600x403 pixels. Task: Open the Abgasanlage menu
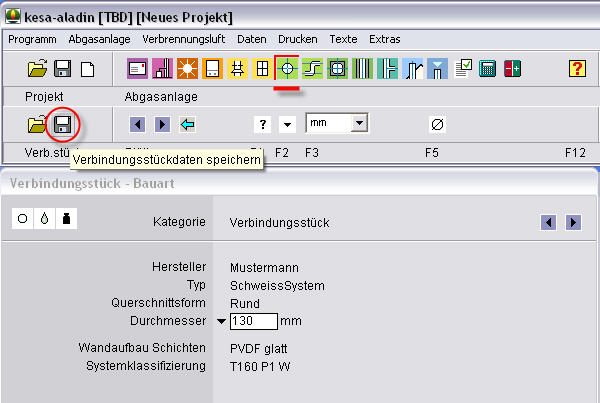pos(100,39)
